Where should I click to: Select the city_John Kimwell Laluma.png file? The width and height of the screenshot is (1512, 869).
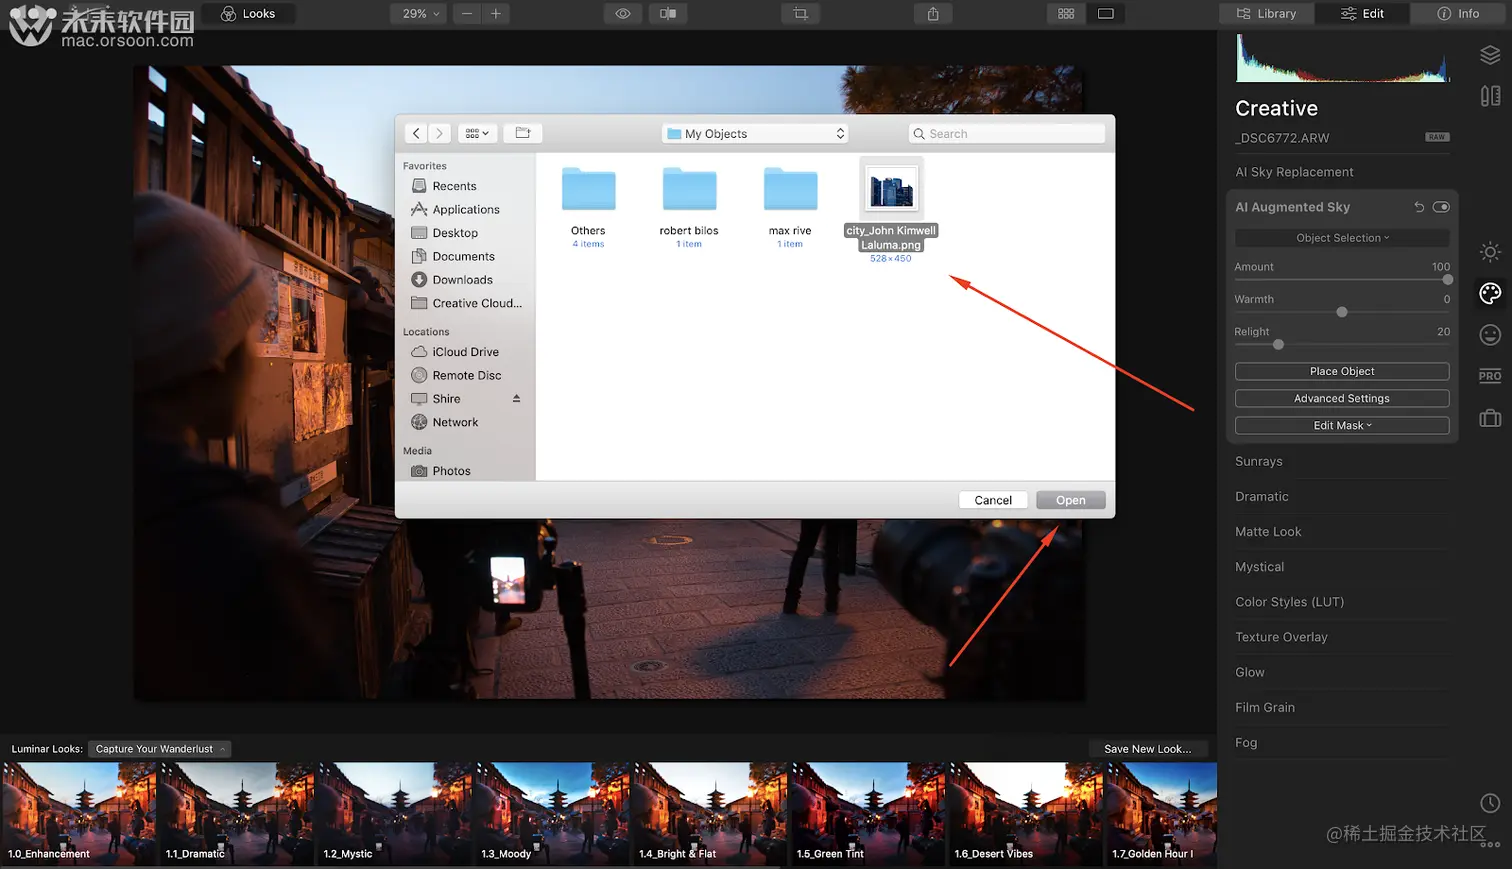click(891, 210)
